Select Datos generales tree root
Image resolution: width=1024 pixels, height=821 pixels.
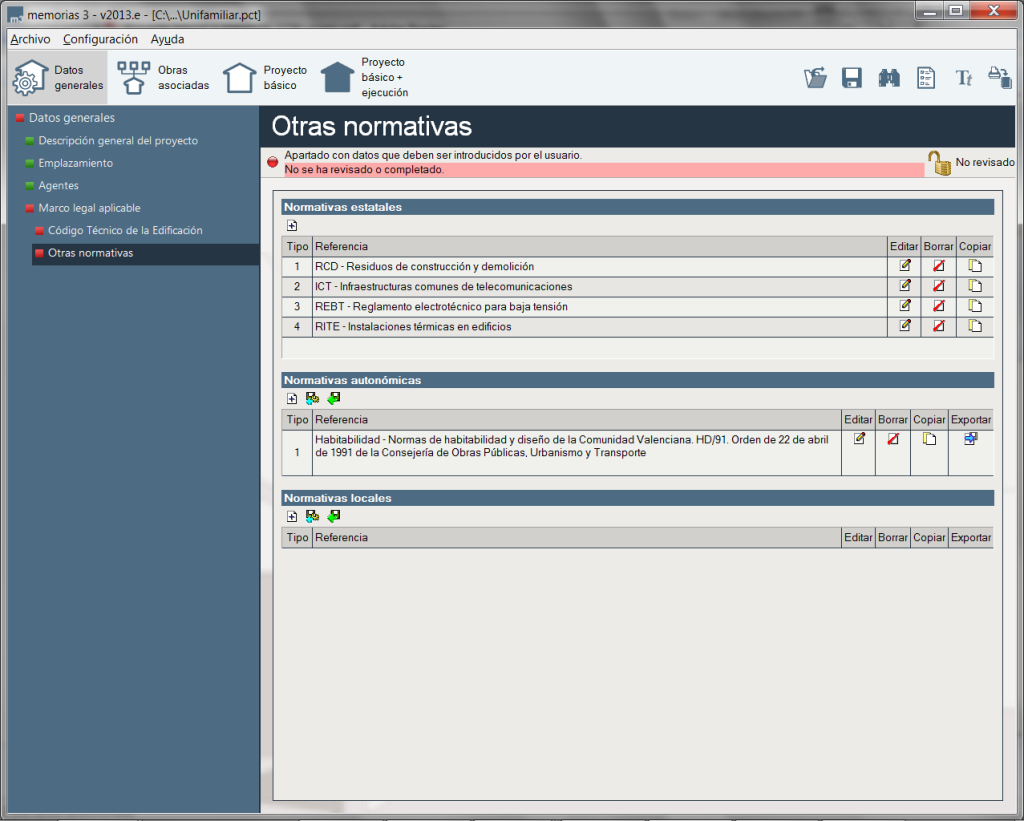[71, 118]
